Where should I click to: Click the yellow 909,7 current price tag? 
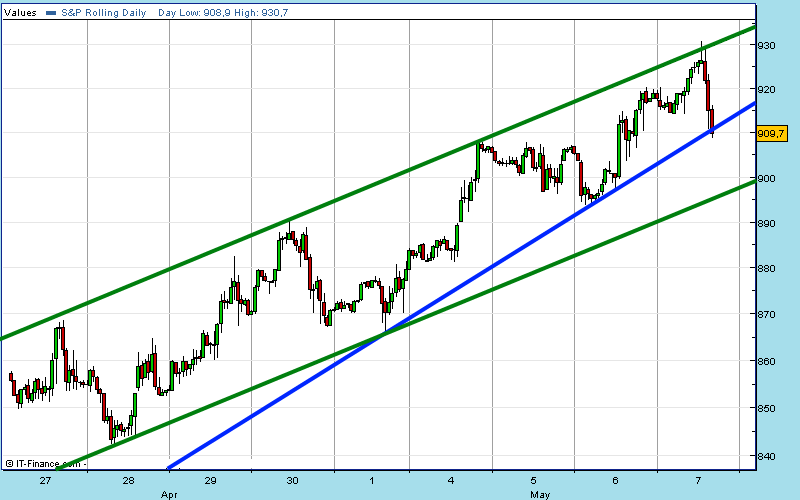pos(772,134)
